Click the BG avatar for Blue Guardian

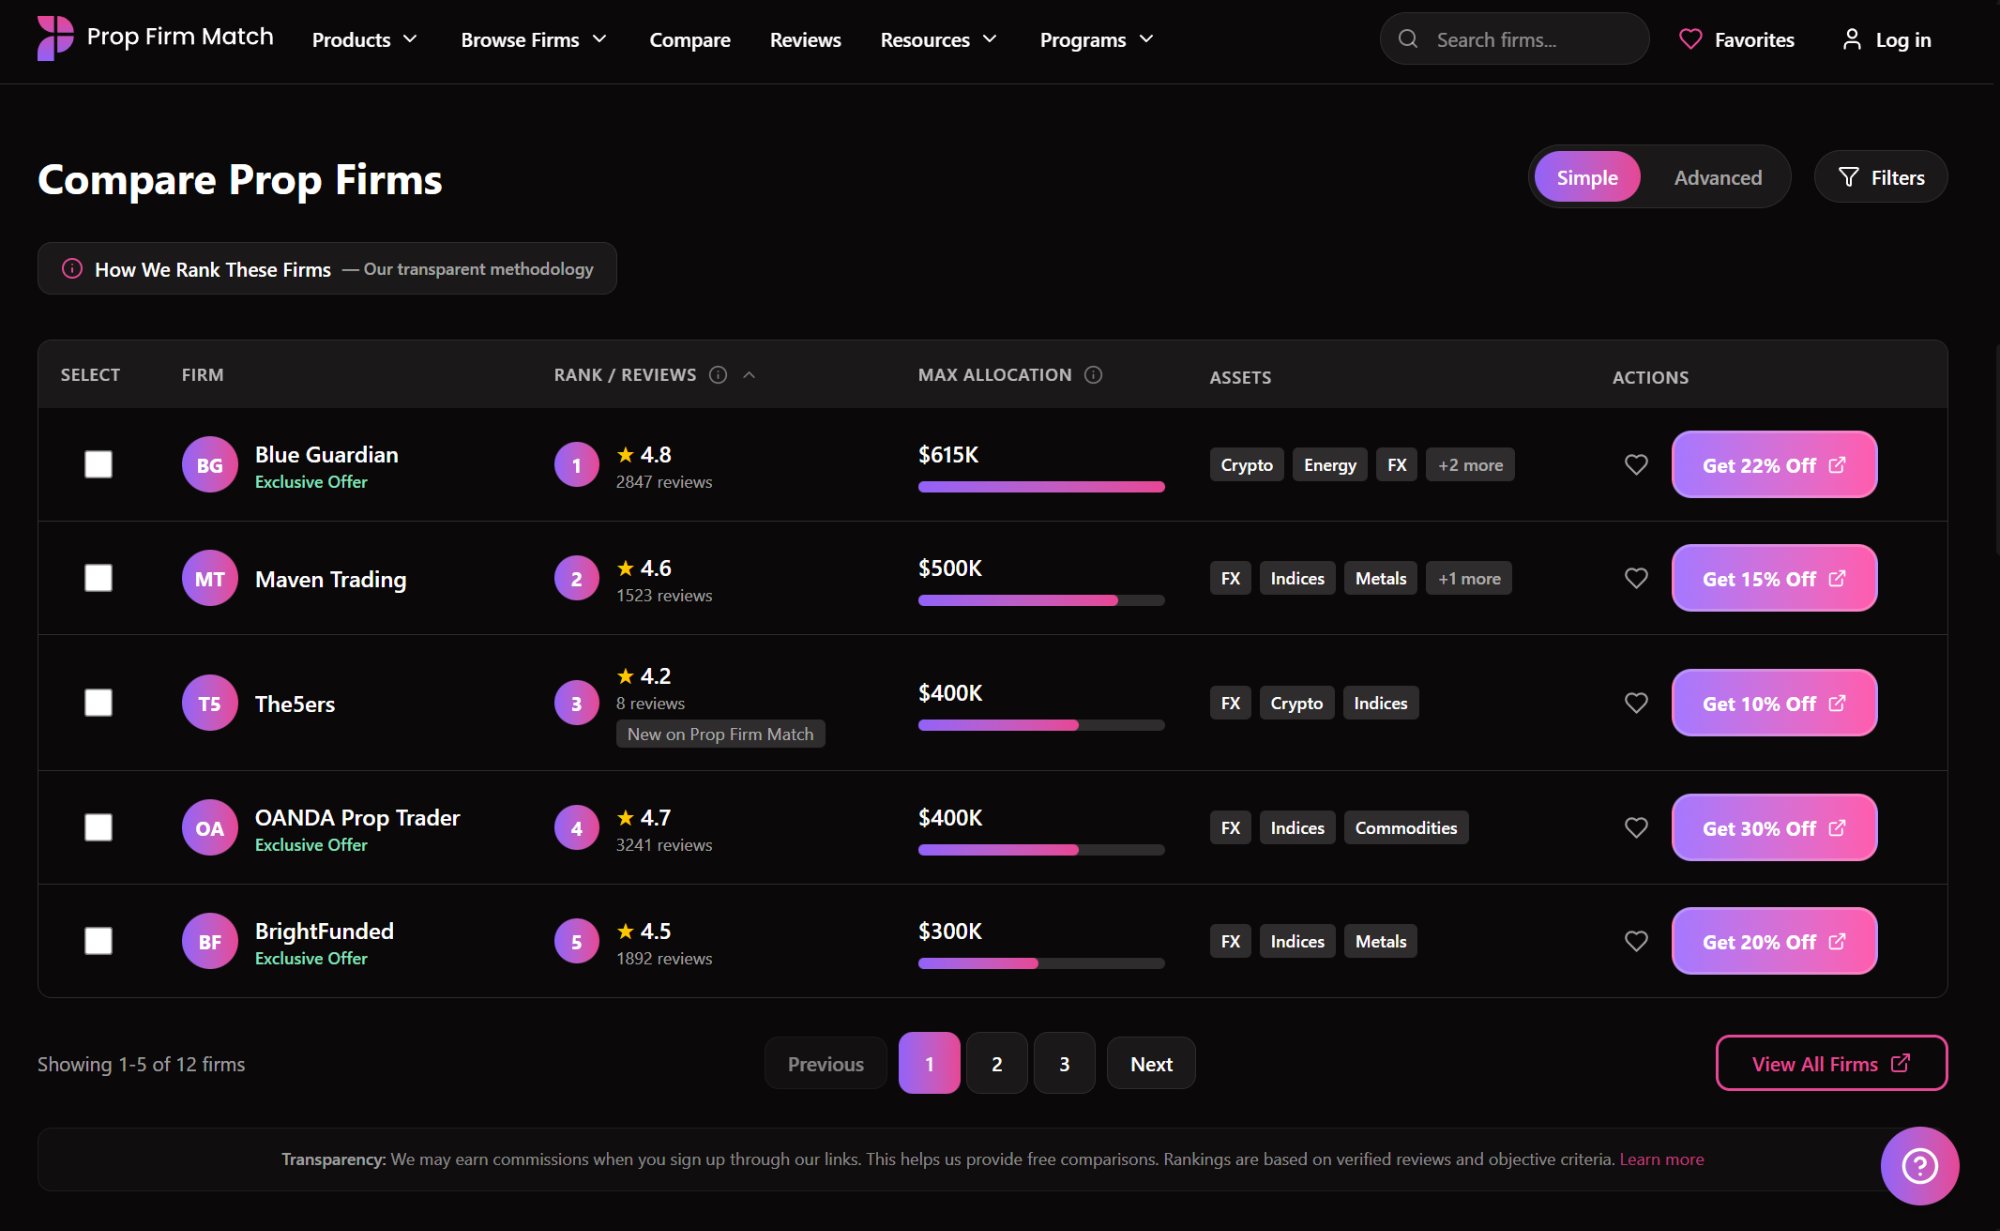pyautogui.click(x=209, y=464)
